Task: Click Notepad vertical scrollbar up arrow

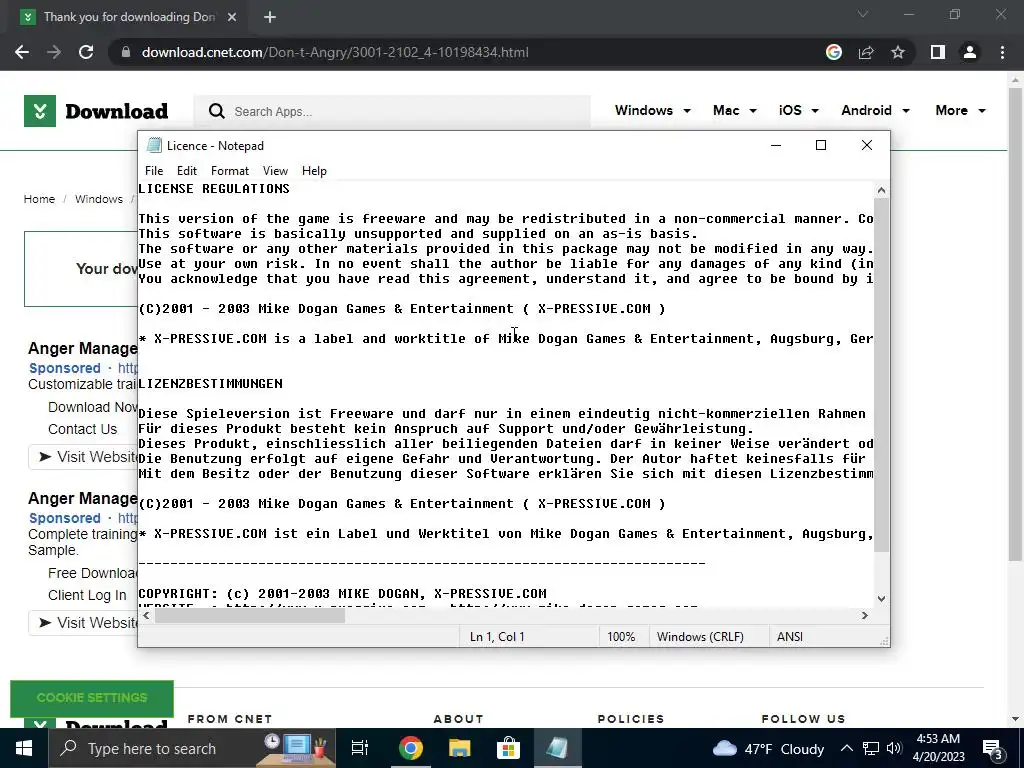Action: point(882,190)
